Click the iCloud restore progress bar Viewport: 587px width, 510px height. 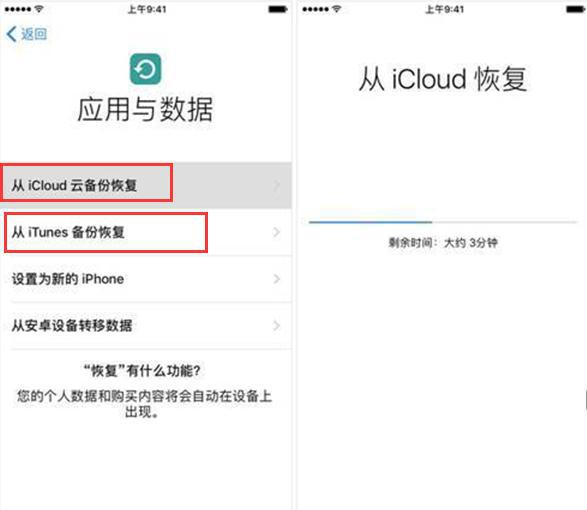pyautogui.click(x=442, y=222)
